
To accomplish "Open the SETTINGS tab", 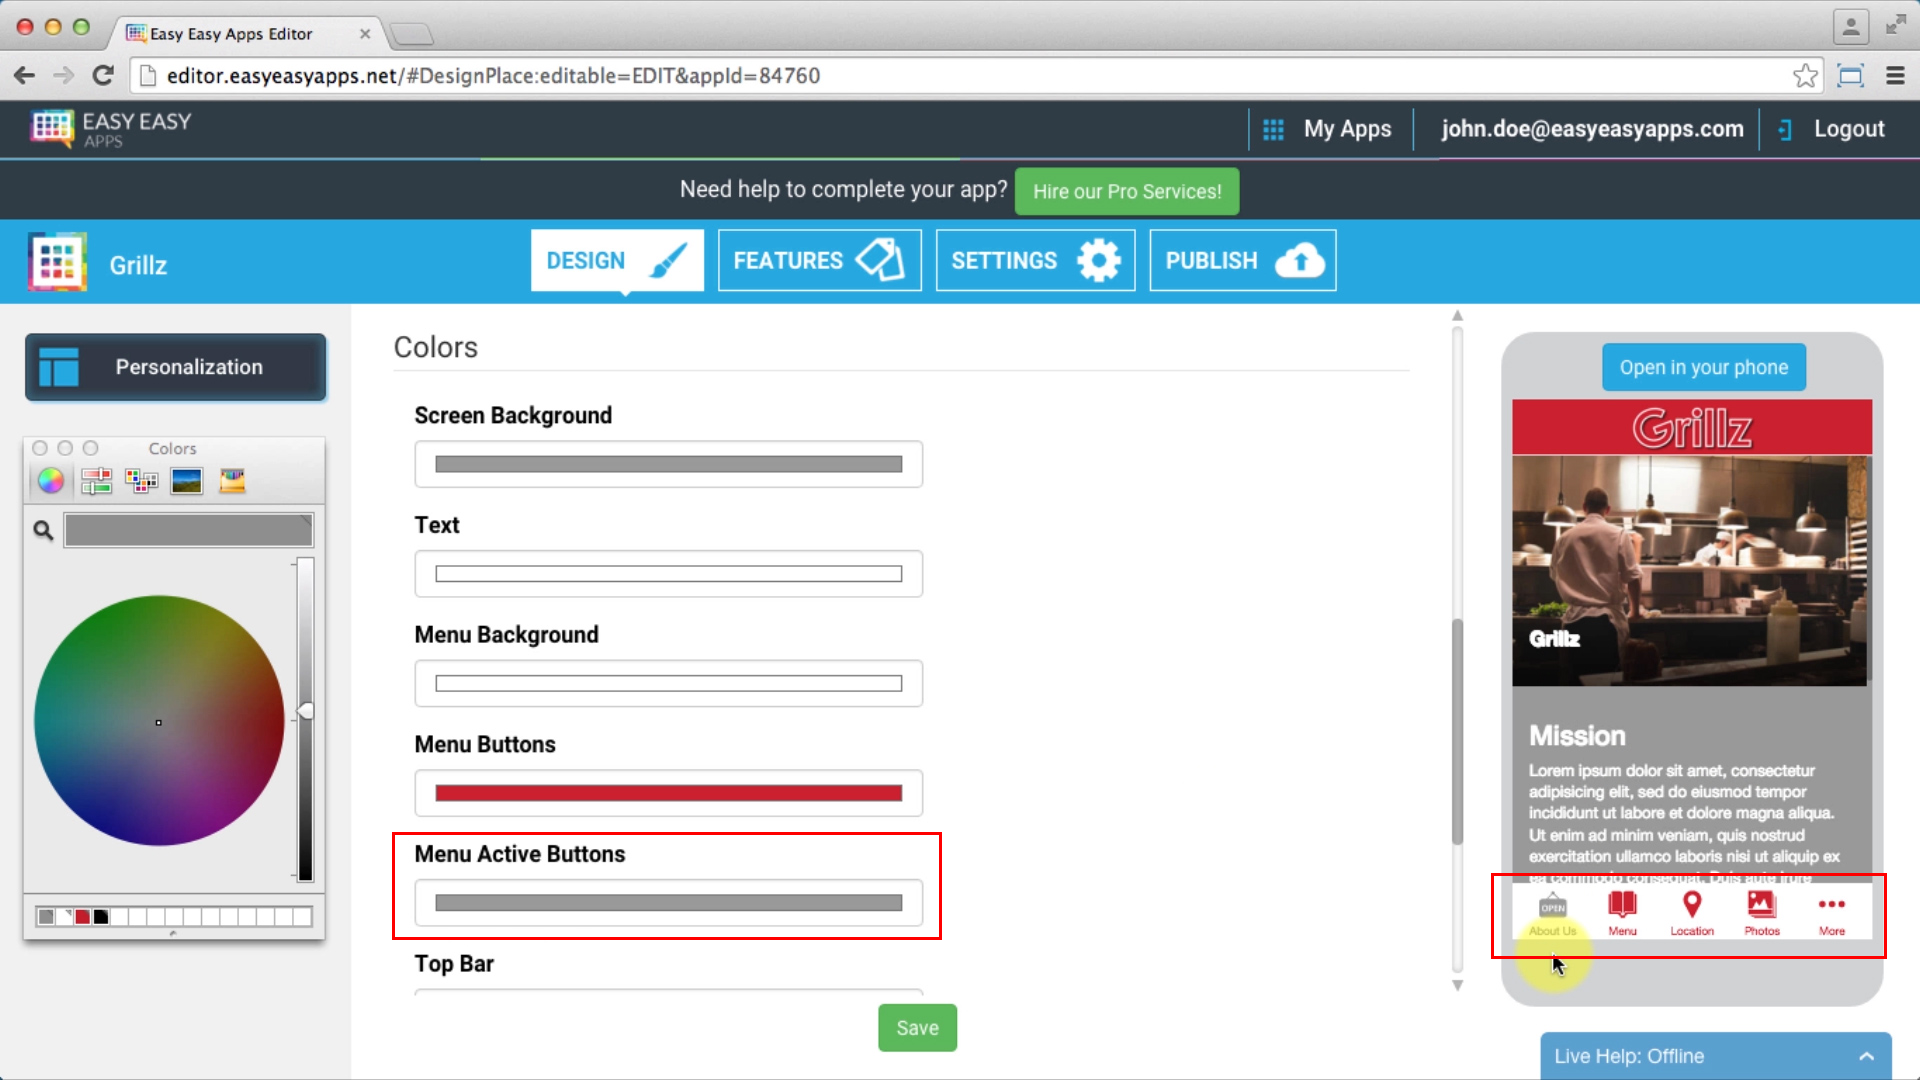I will tap(1035, 261).
